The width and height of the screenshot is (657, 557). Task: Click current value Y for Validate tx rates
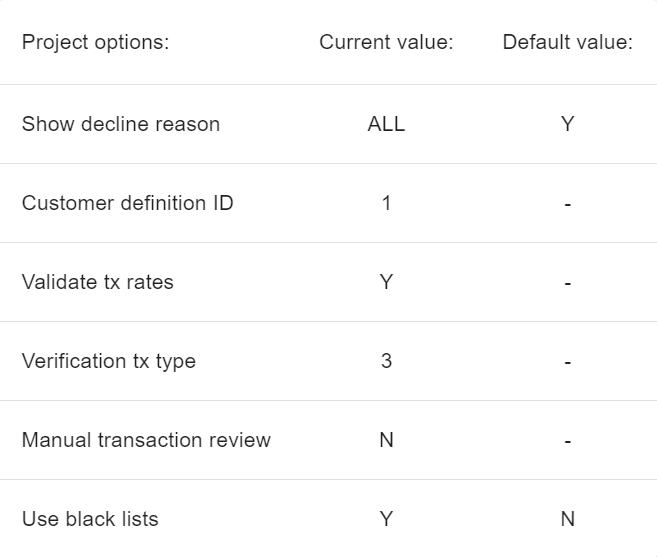(386, 282)
